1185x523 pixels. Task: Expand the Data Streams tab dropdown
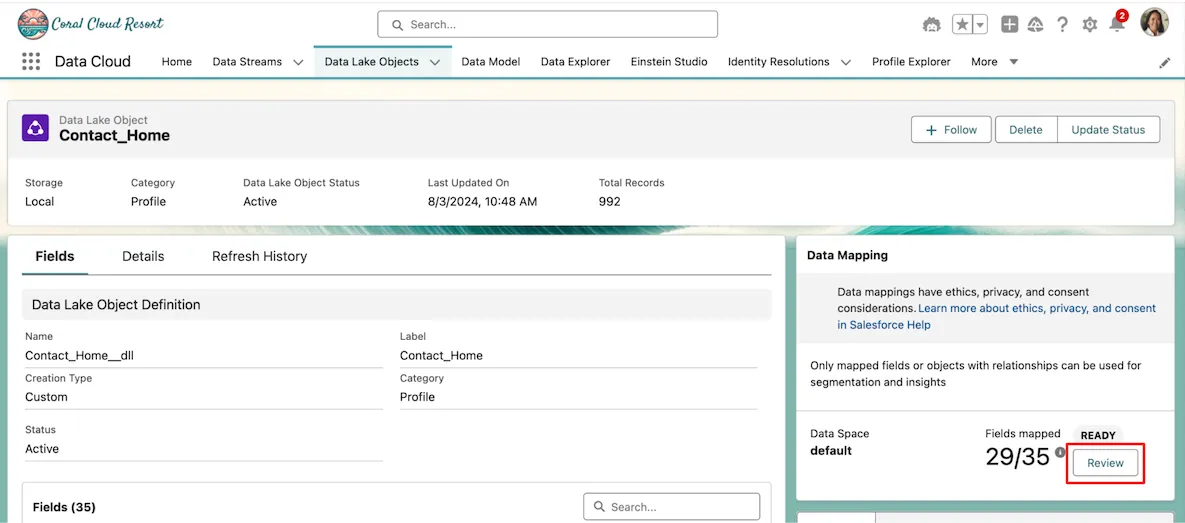point(298,62)
